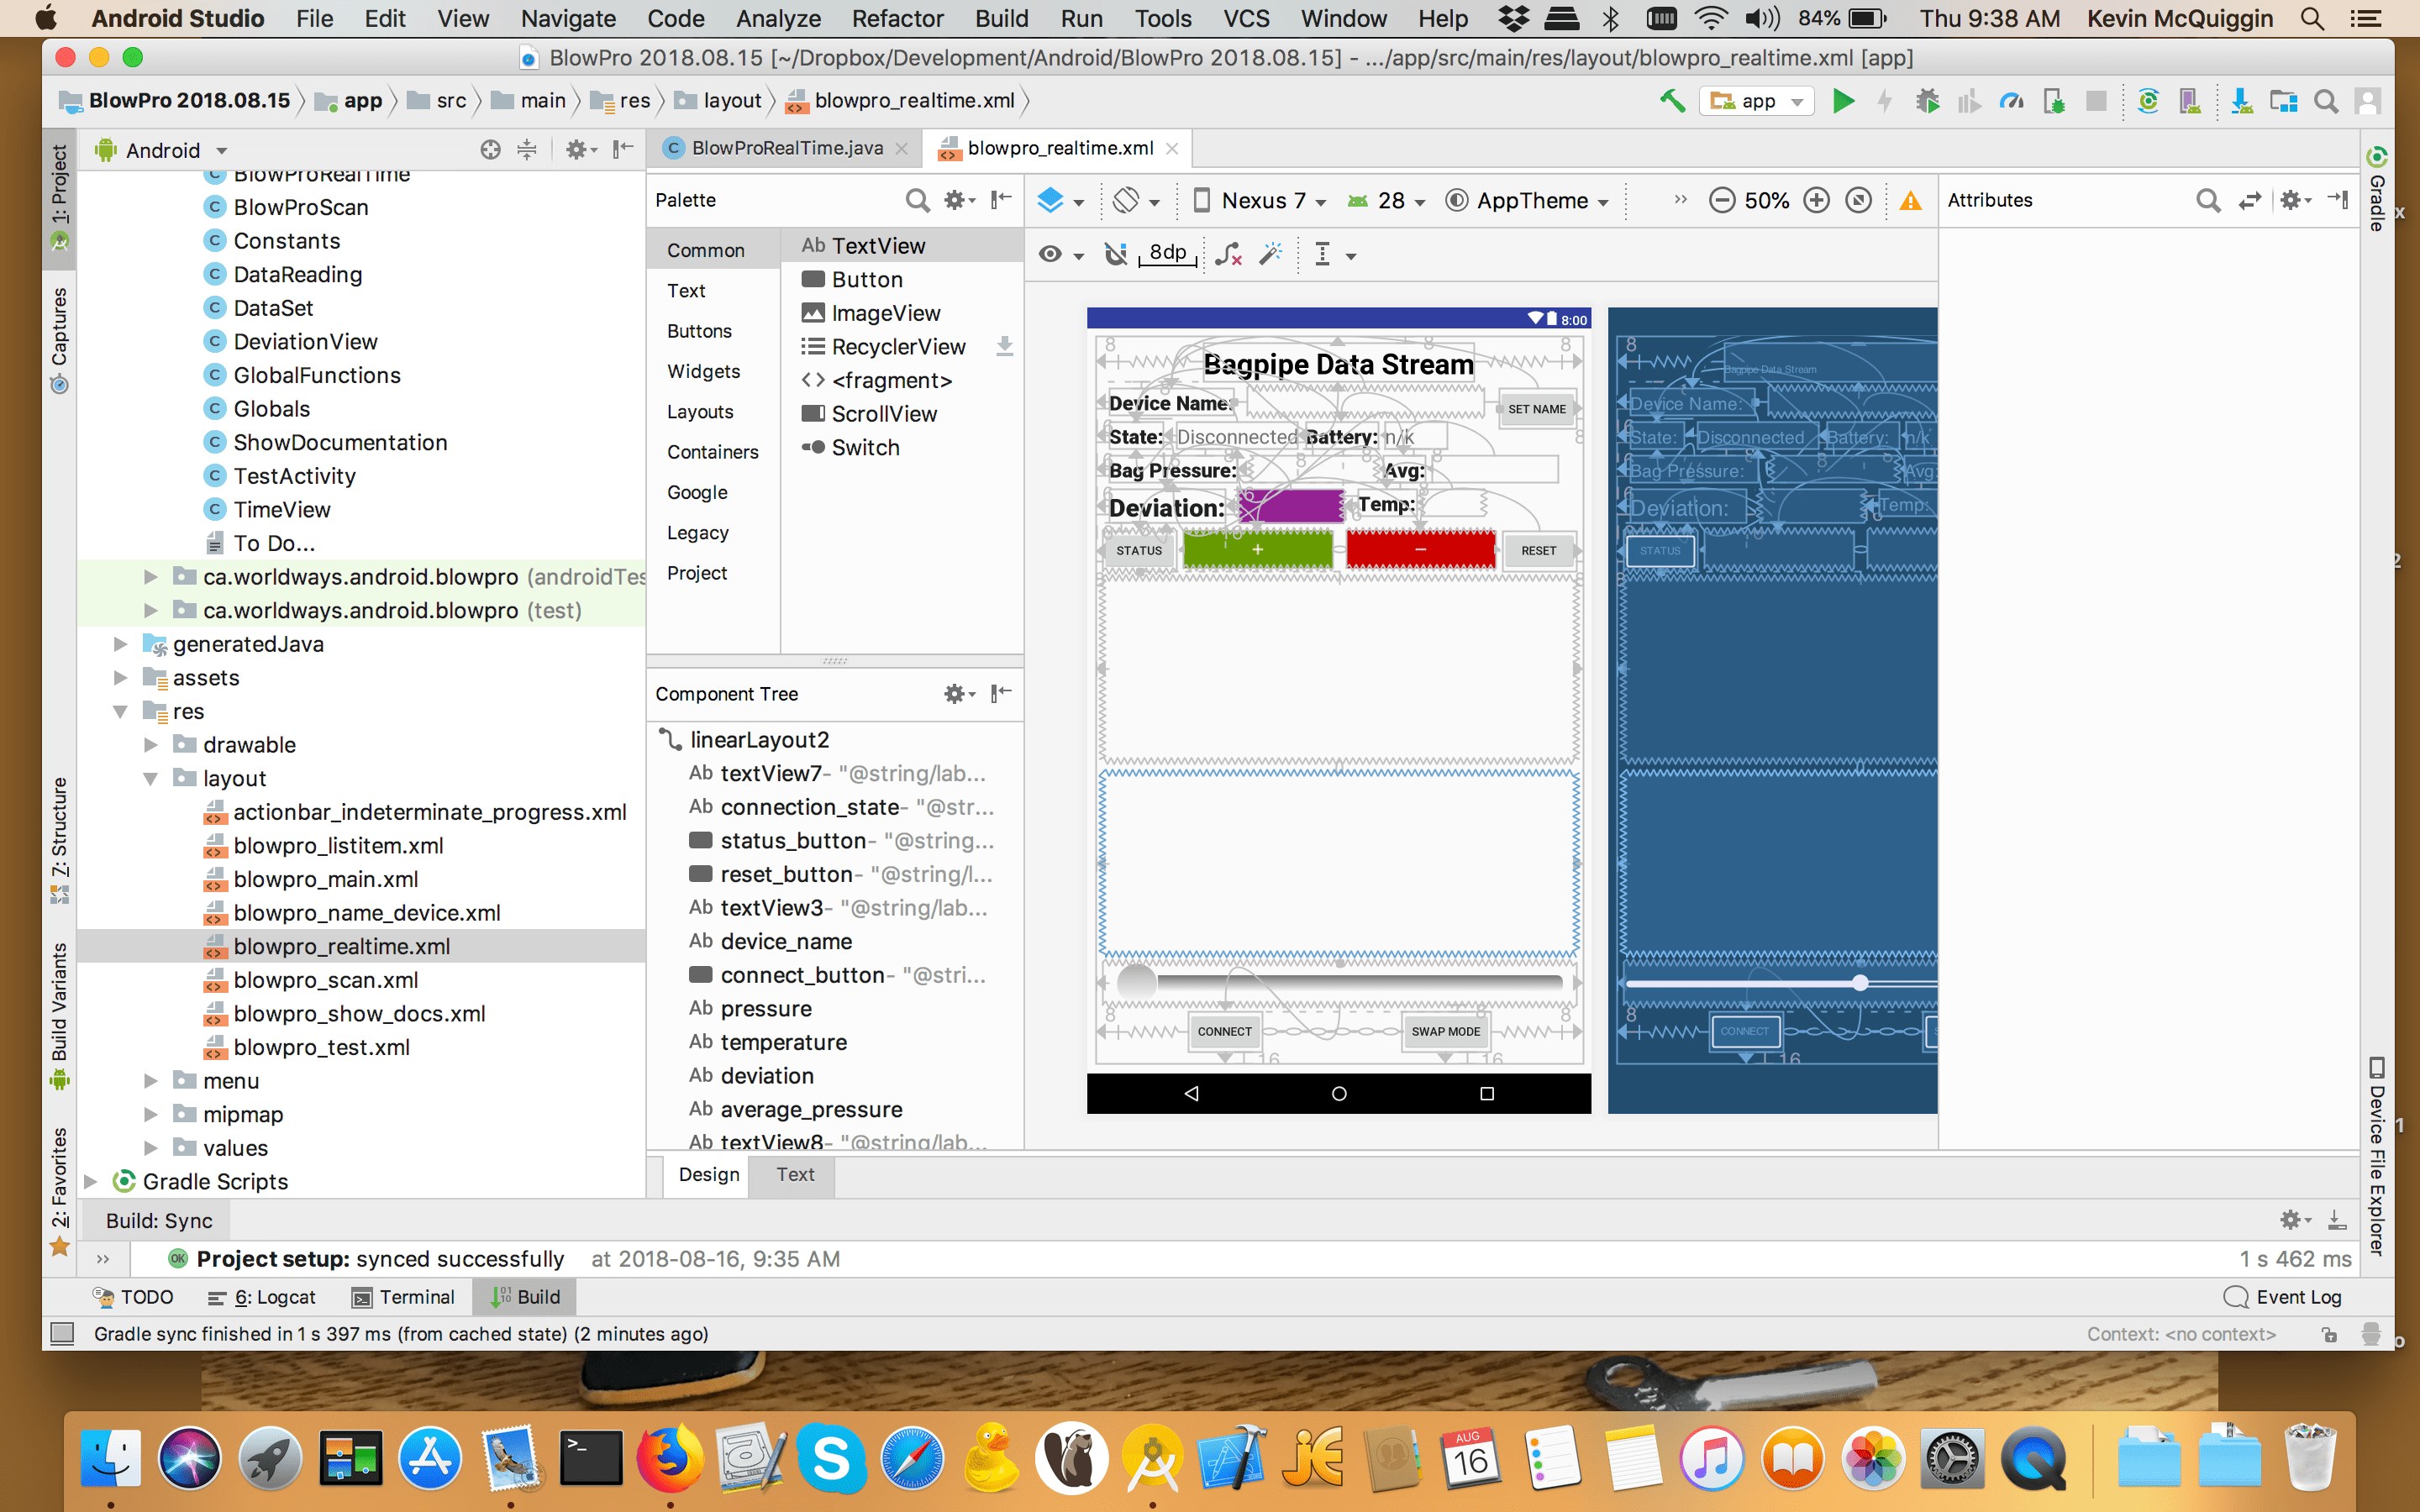2420x1512 pixels.
Task: Select connect_button in the Component Tree
Action: pos(802,974)
